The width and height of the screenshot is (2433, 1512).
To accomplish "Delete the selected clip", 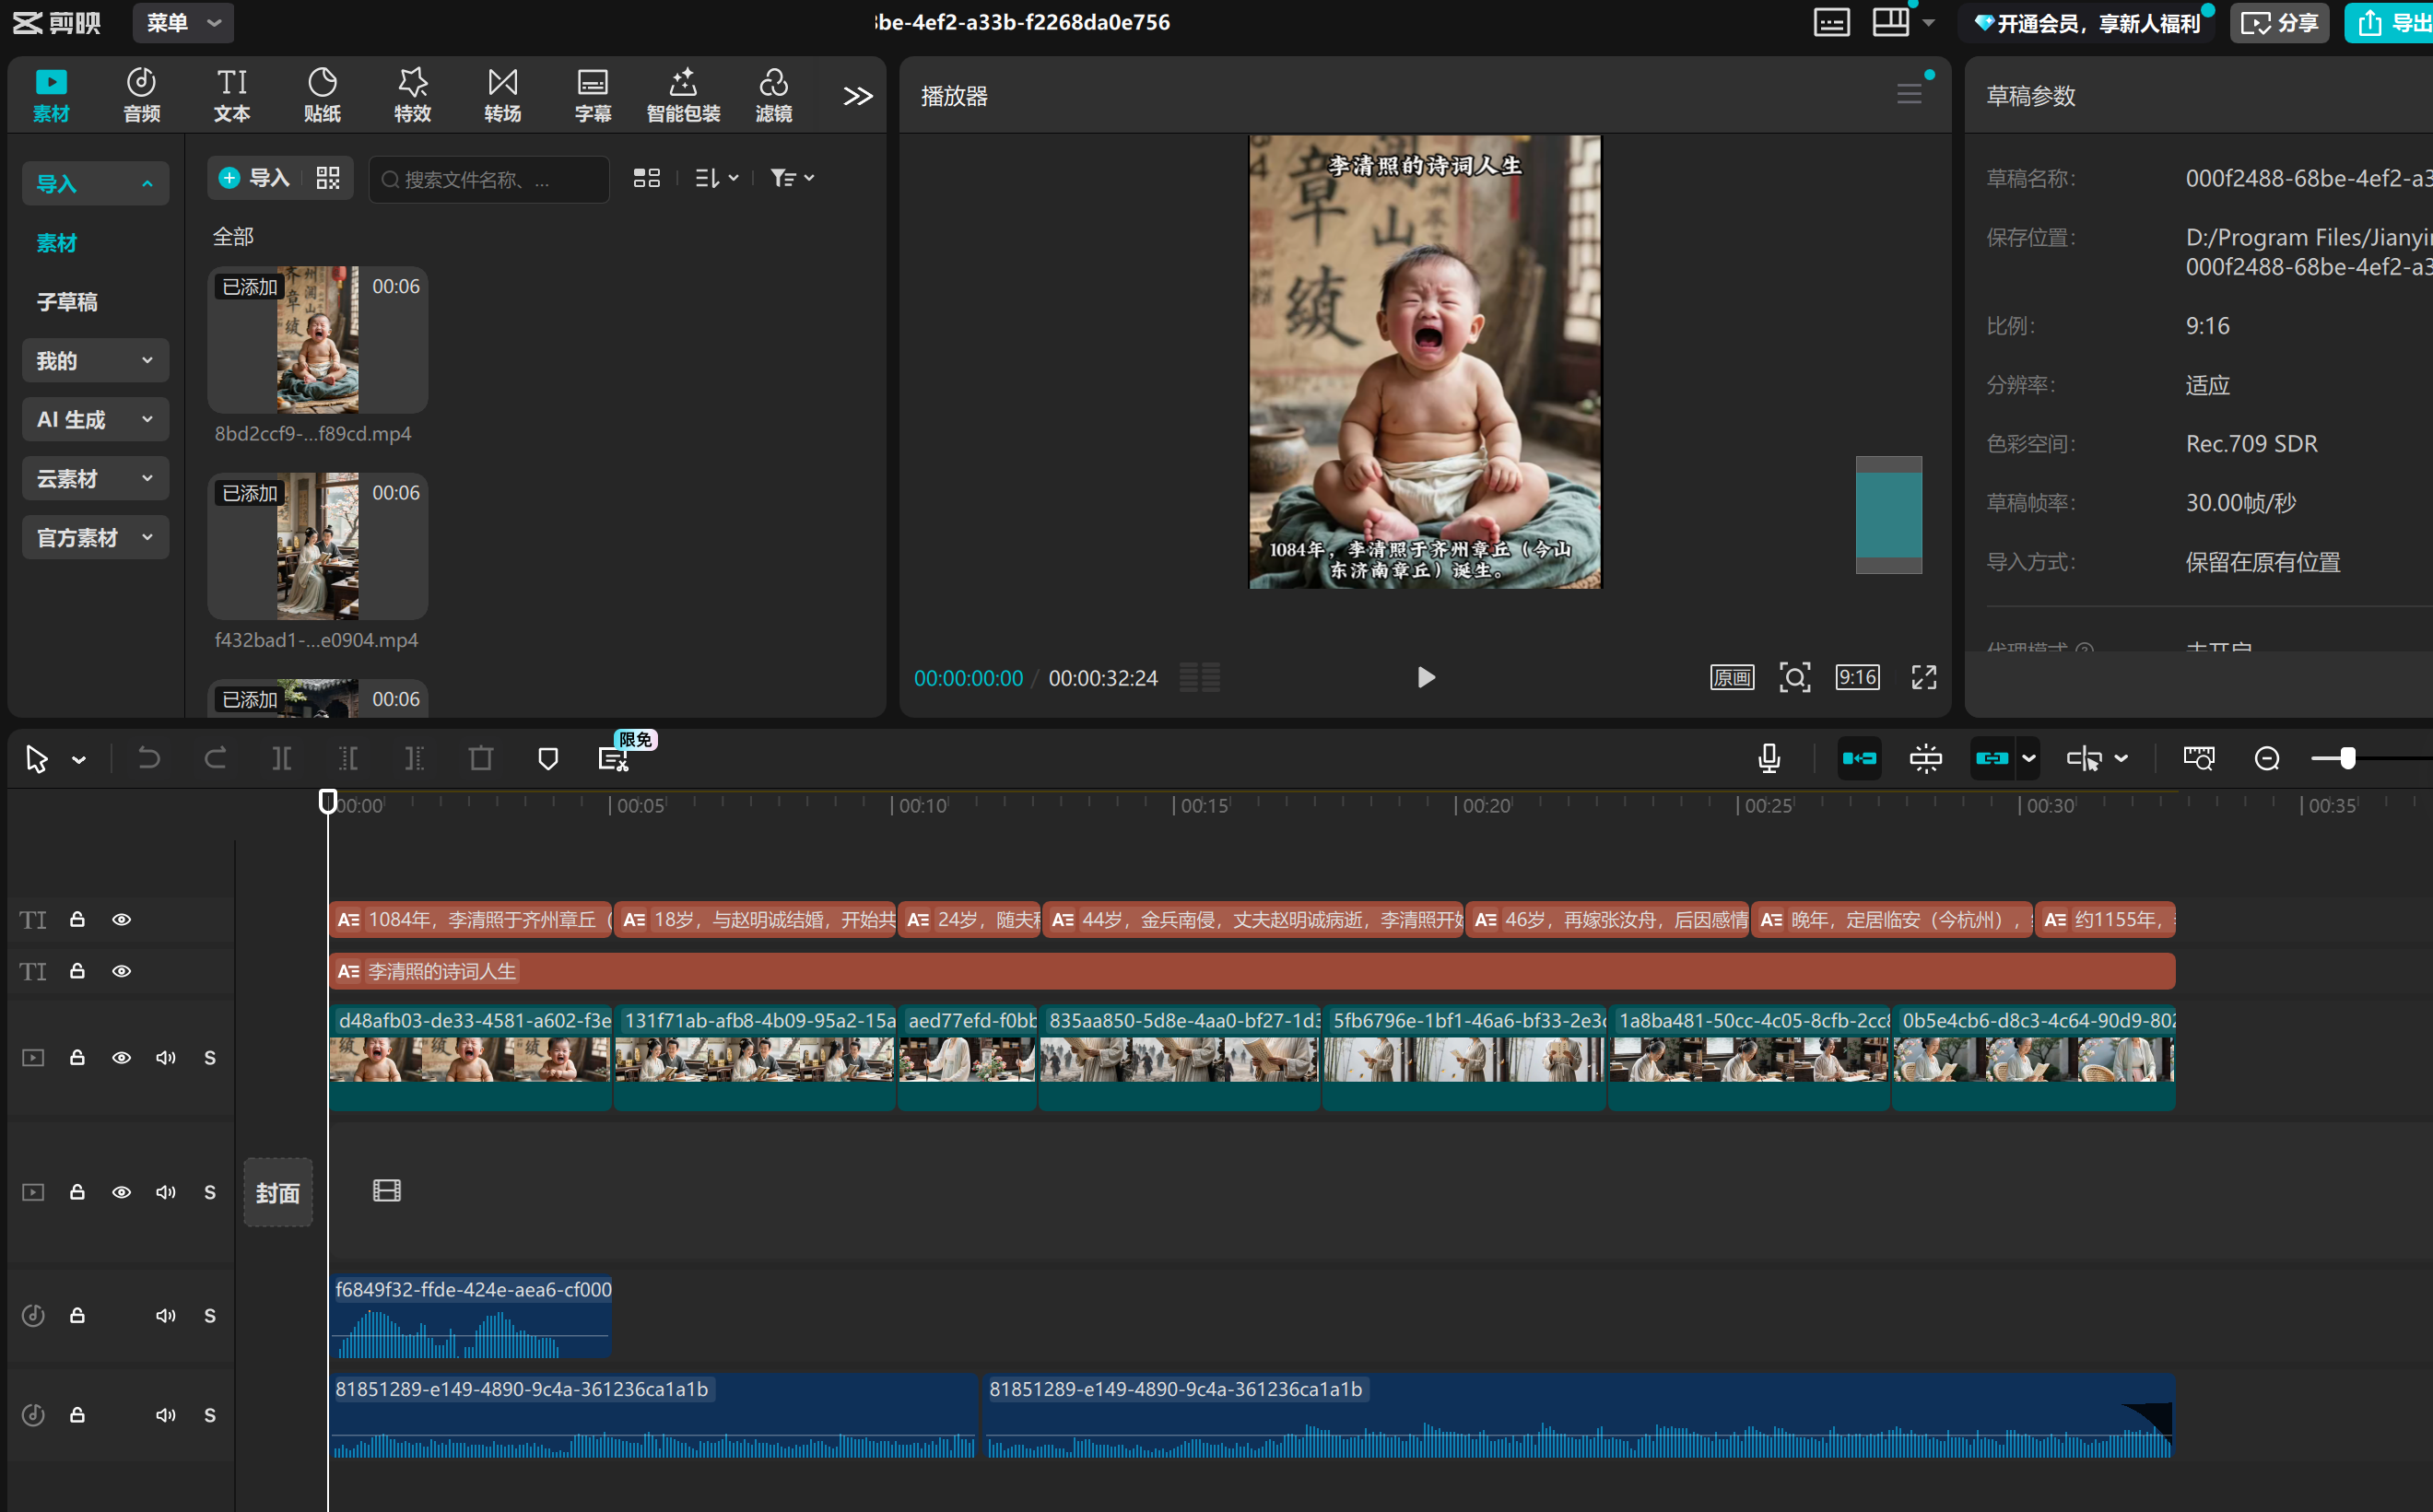I will point(481,758).
